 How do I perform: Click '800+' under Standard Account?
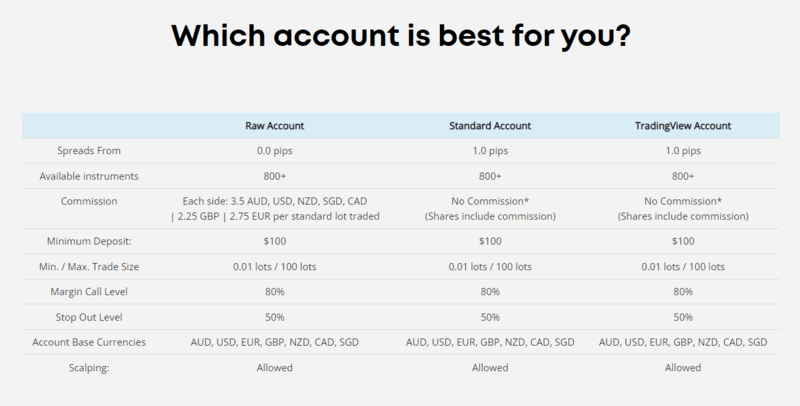[490, 176]
